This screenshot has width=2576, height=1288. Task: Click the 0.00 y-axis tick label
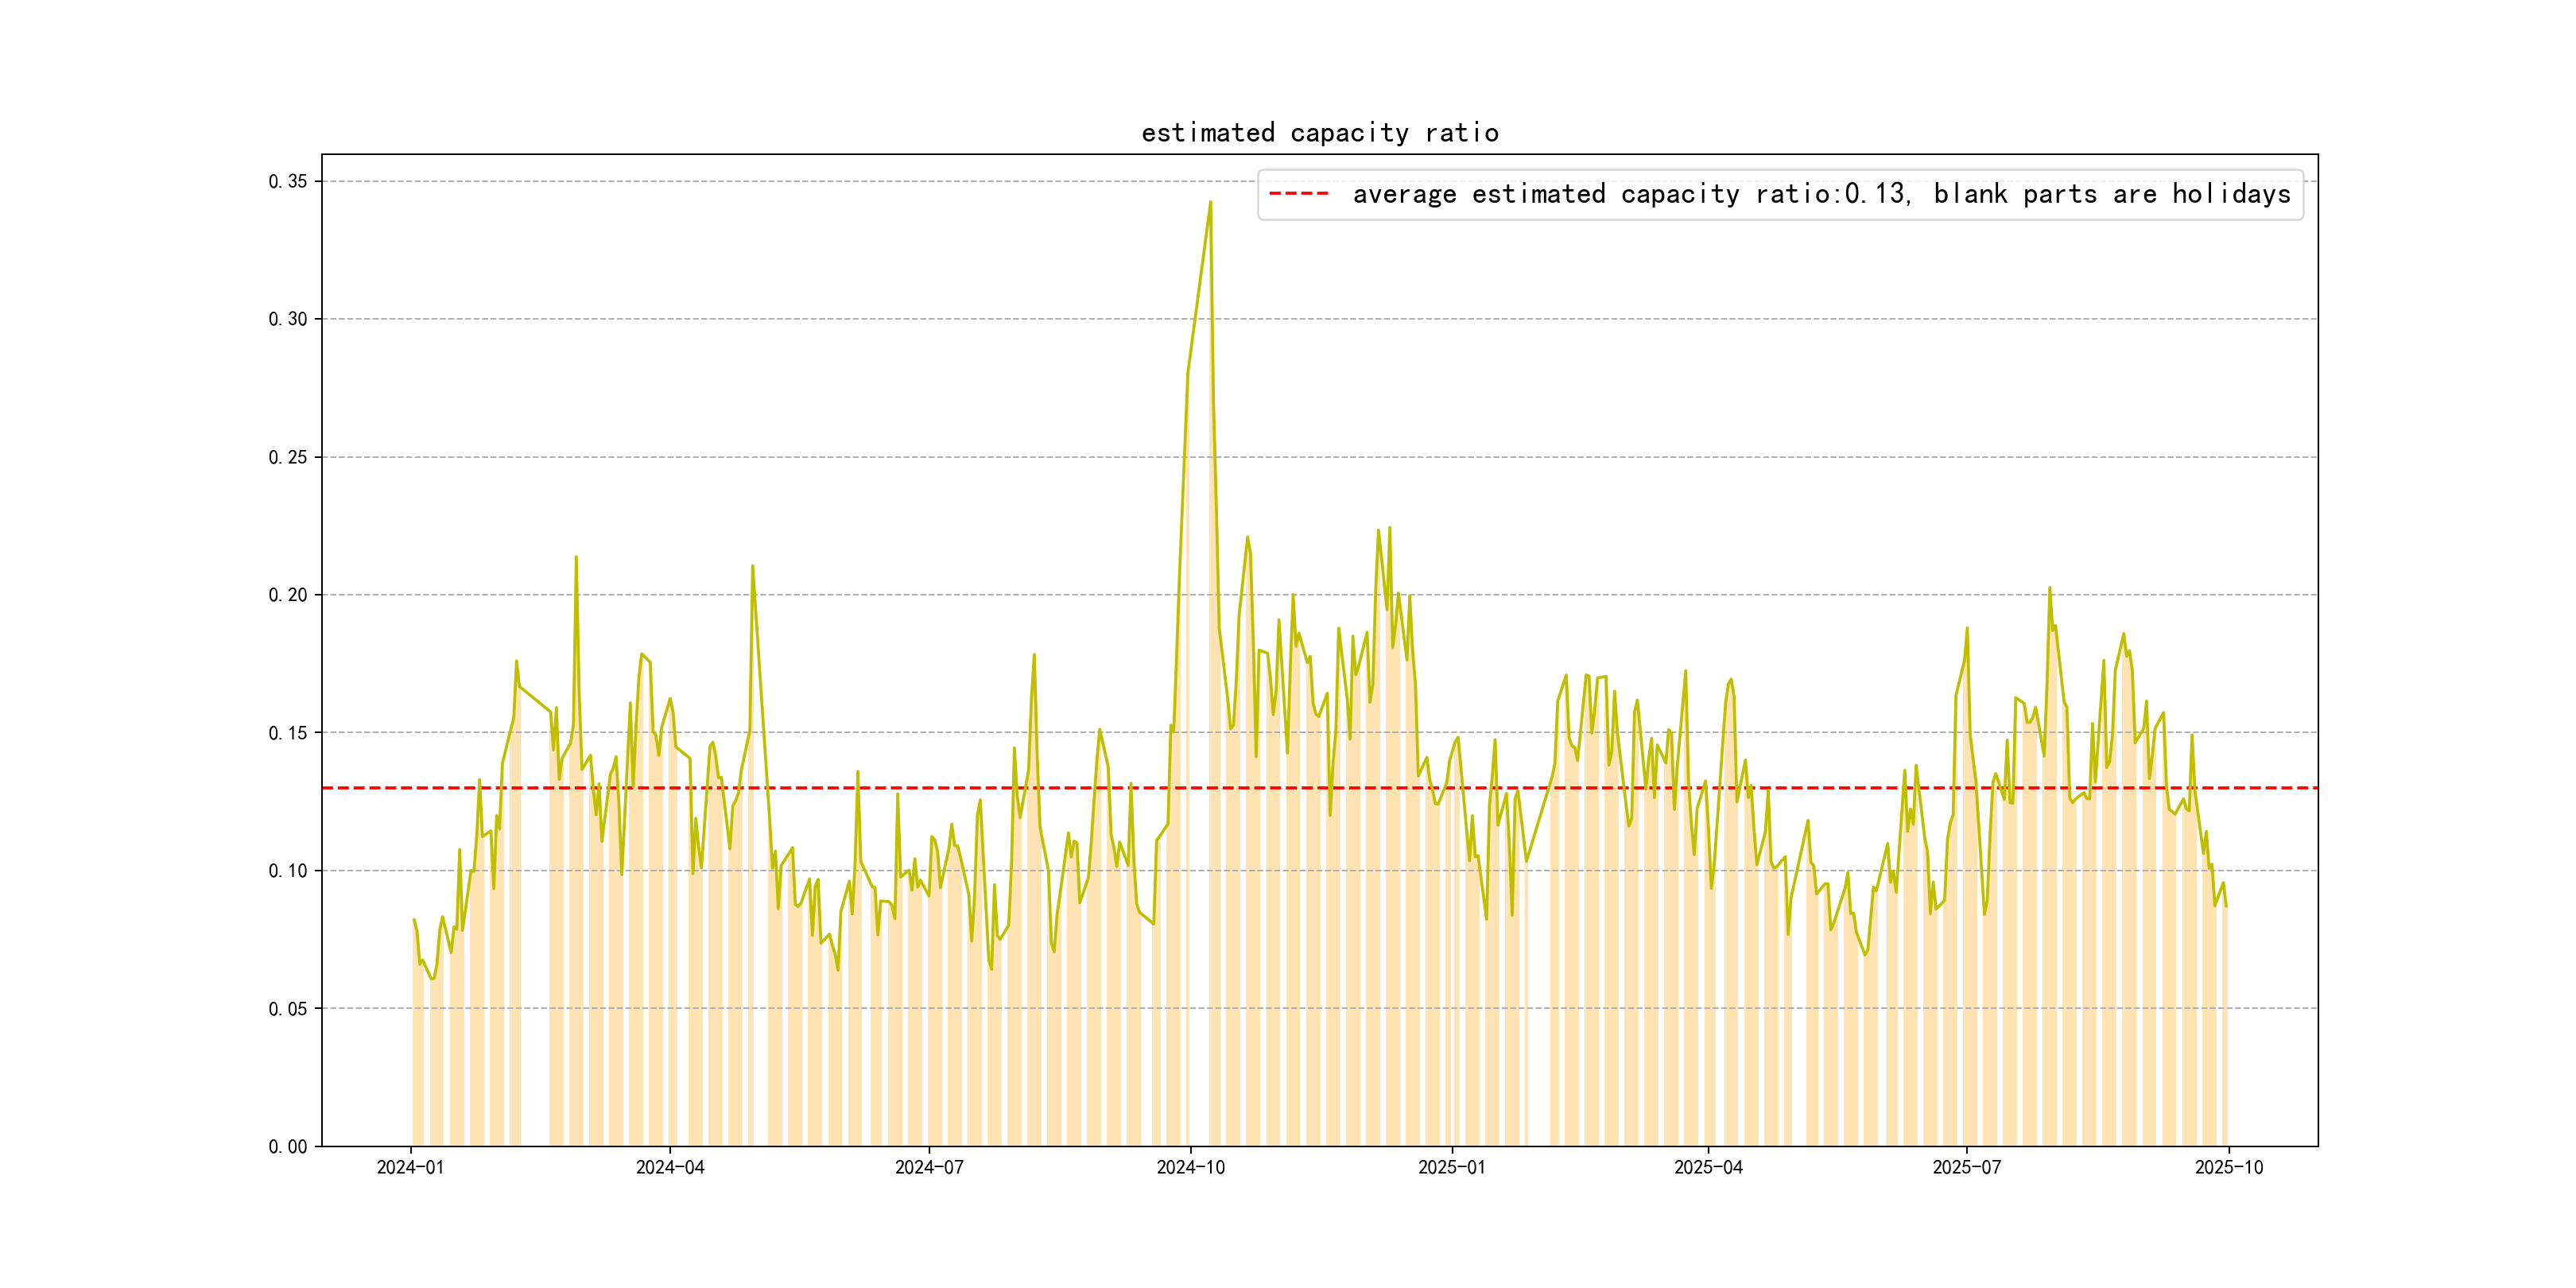click(x=288, y=1147)
